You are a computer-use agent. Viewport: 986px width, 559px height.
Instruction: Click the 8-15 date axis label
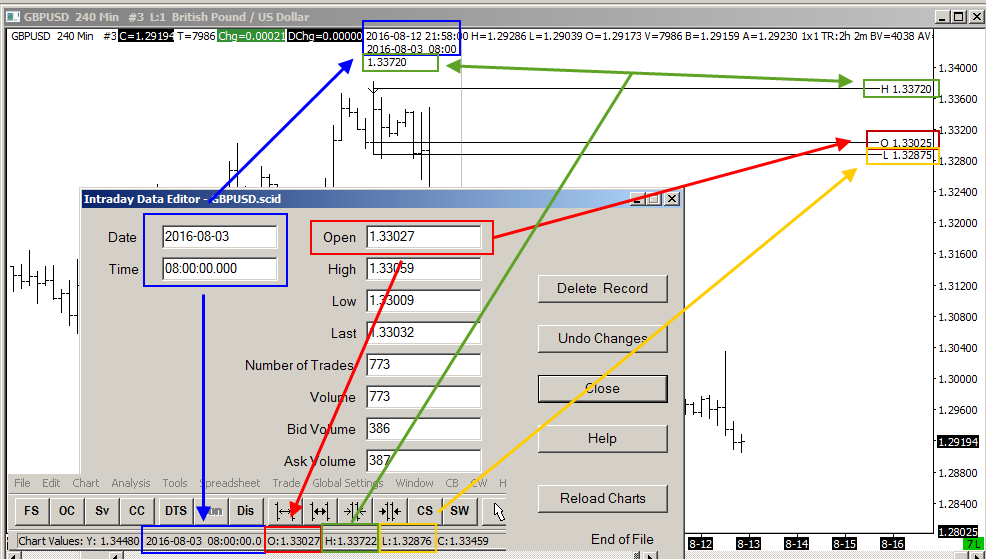point(844,543)
